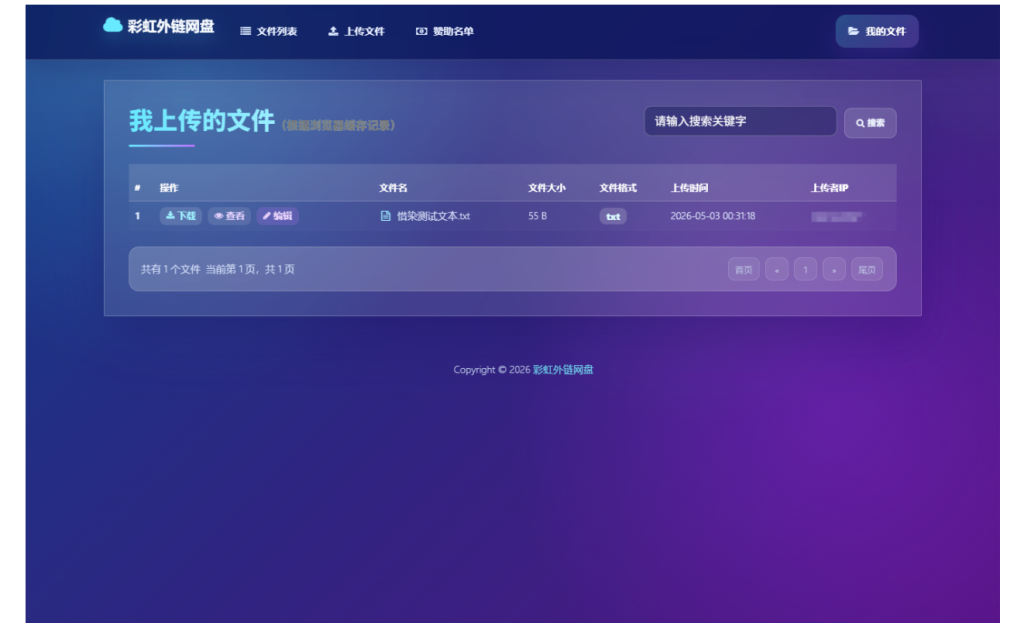This screenshot has height=623, width=1024.
Task: Focus the 请输入搜索关键字 search field
Action: 740,121
